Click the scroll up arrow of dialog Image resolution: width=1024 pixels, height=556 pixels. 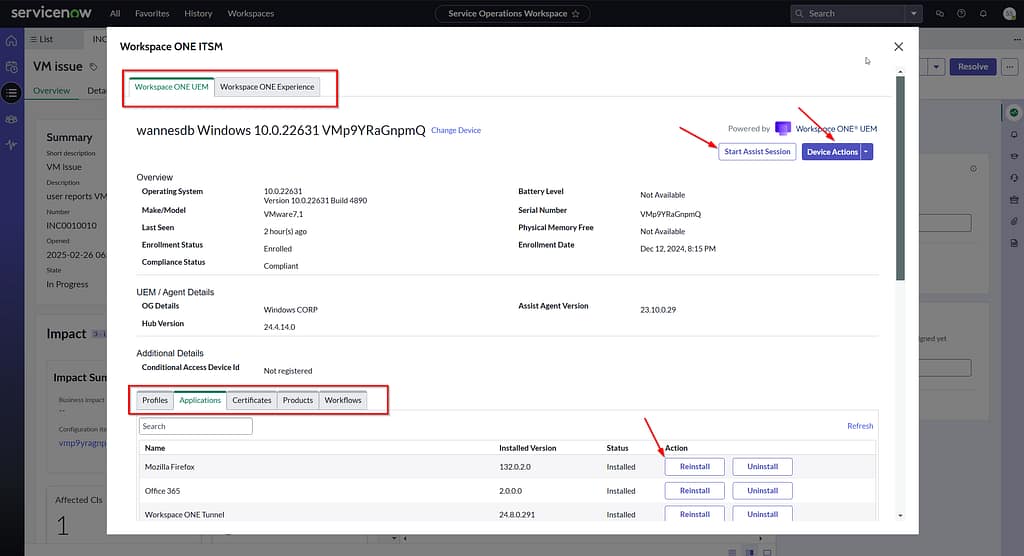pos(900,71)
